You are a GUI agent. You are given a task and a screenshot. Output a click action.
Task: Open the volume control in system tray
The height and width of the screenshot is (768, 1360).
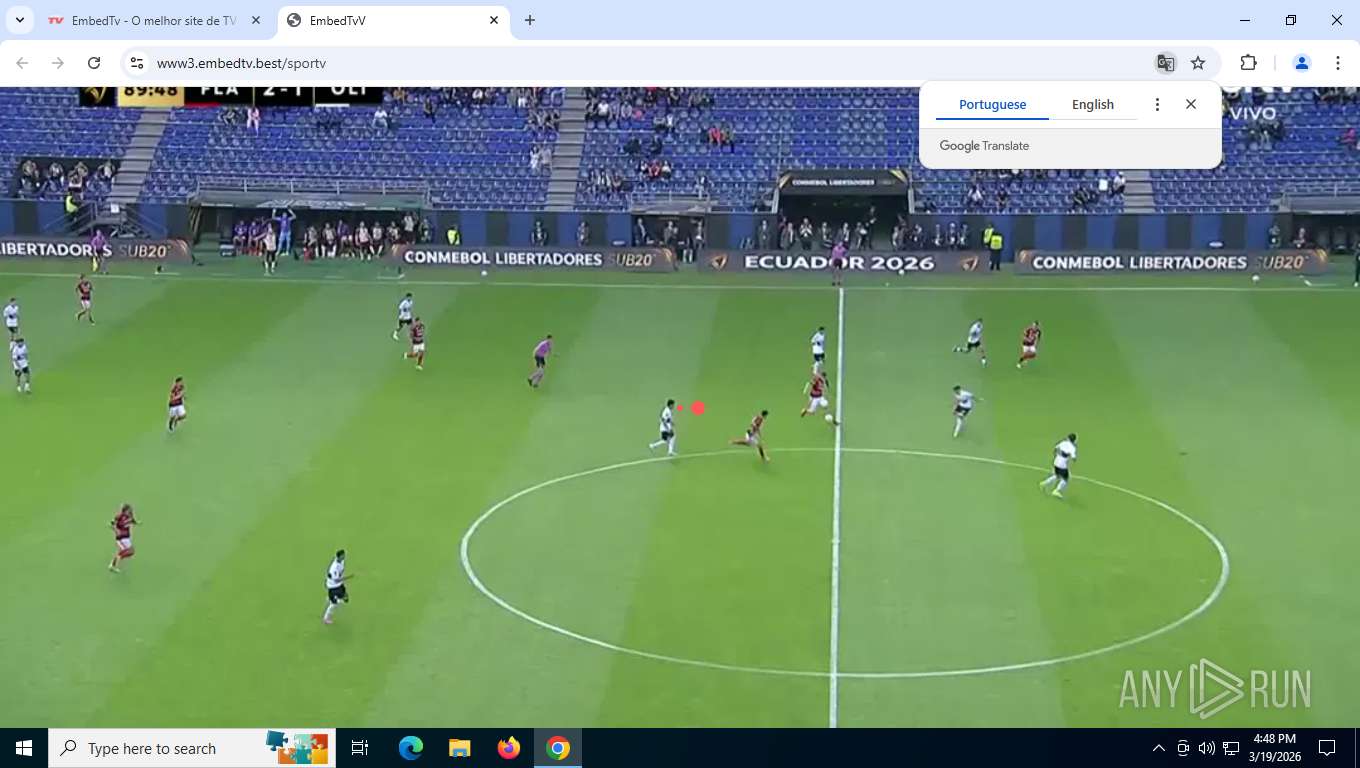(1207, 748)
